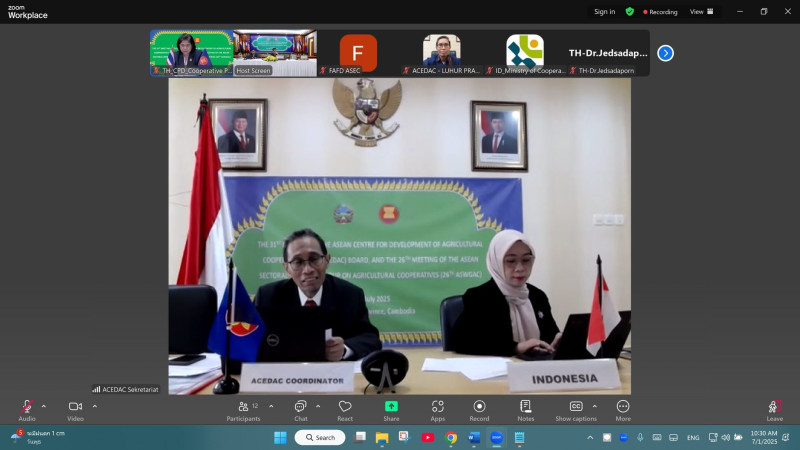
Task: Open the View layout menu
Action: [702, 12]
